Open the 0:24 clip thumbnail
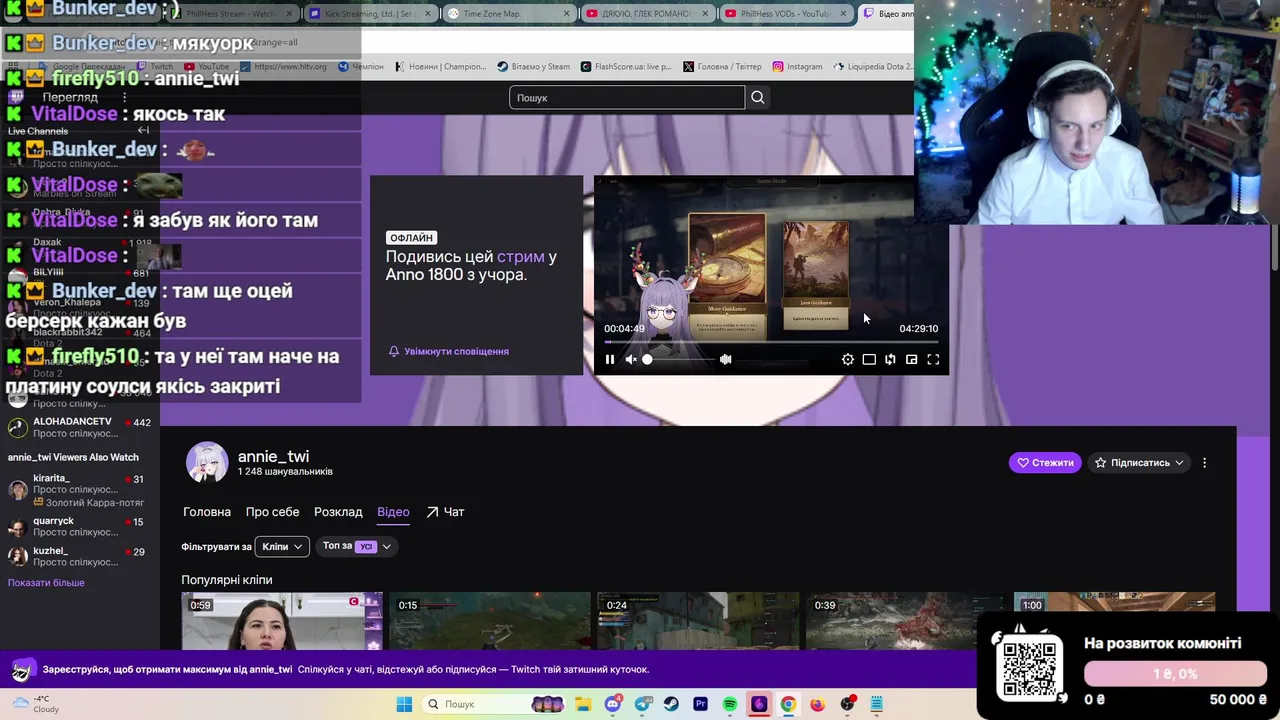The image size is (1280, 720). pos(698,621)
